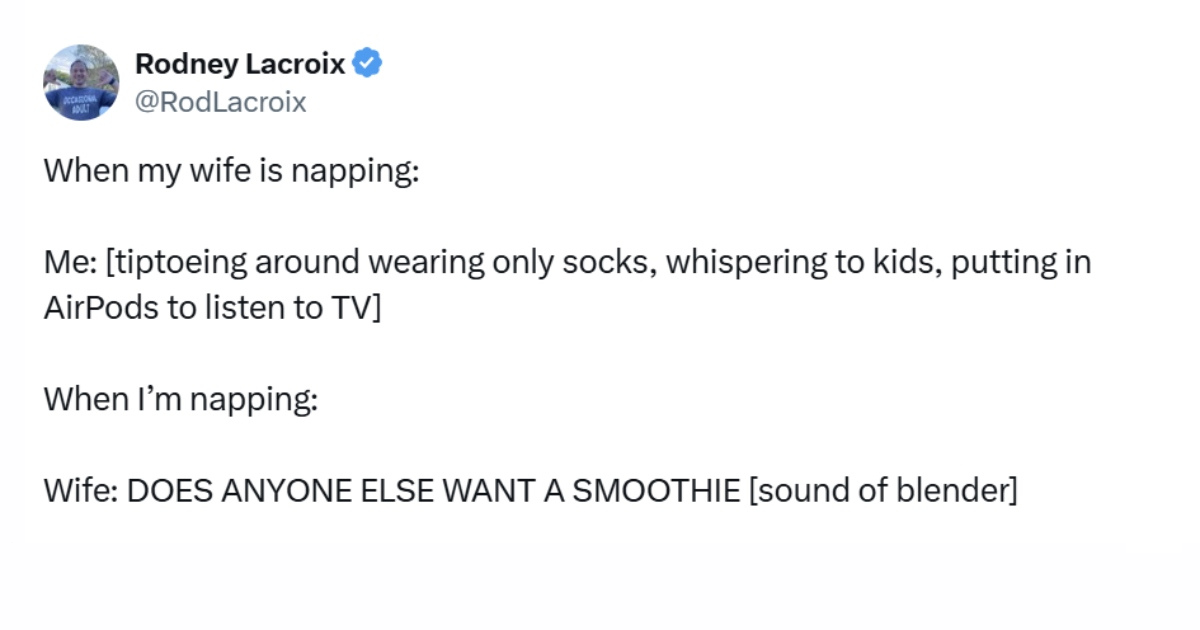Open the @RodLacroix handle link
Image resolution: width=1200 pixels, height=630 pixels.
[x=220, y=102]
